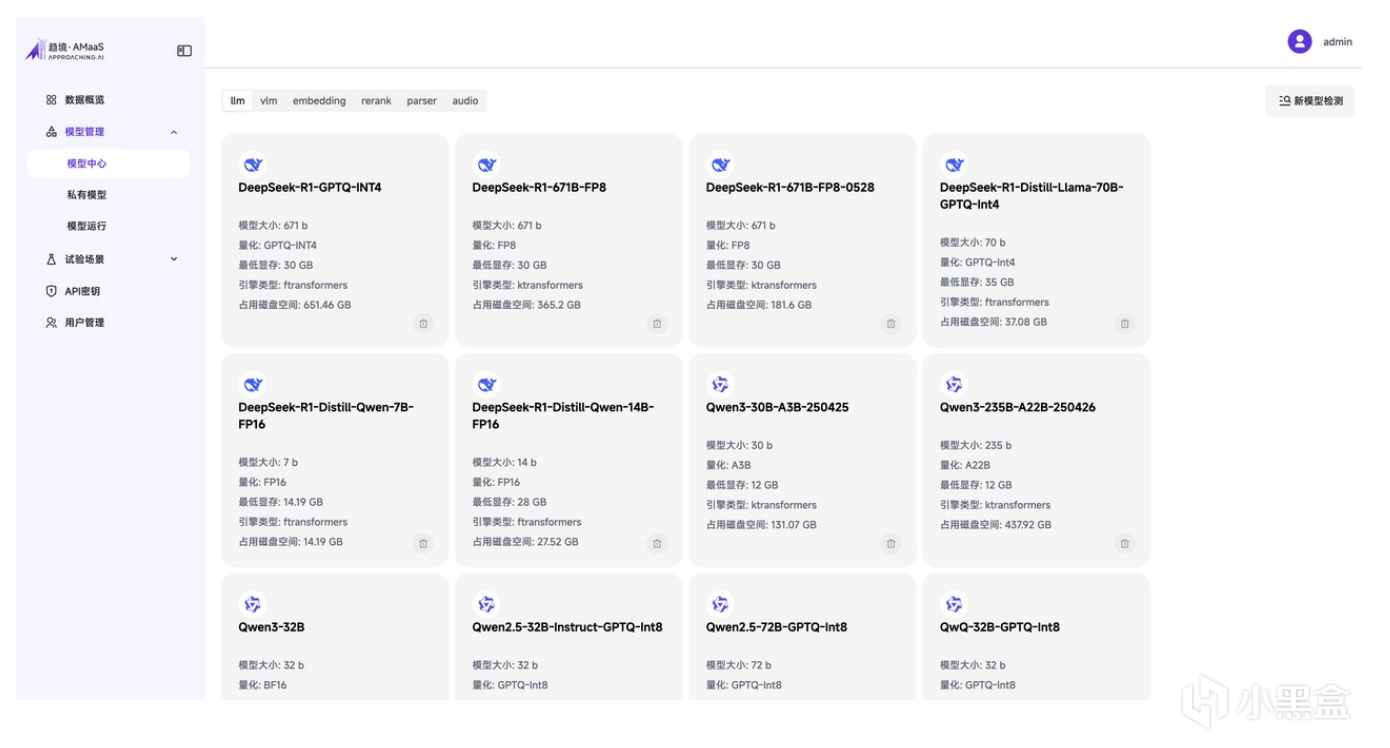Switch to the llm tab

[238, 101]
